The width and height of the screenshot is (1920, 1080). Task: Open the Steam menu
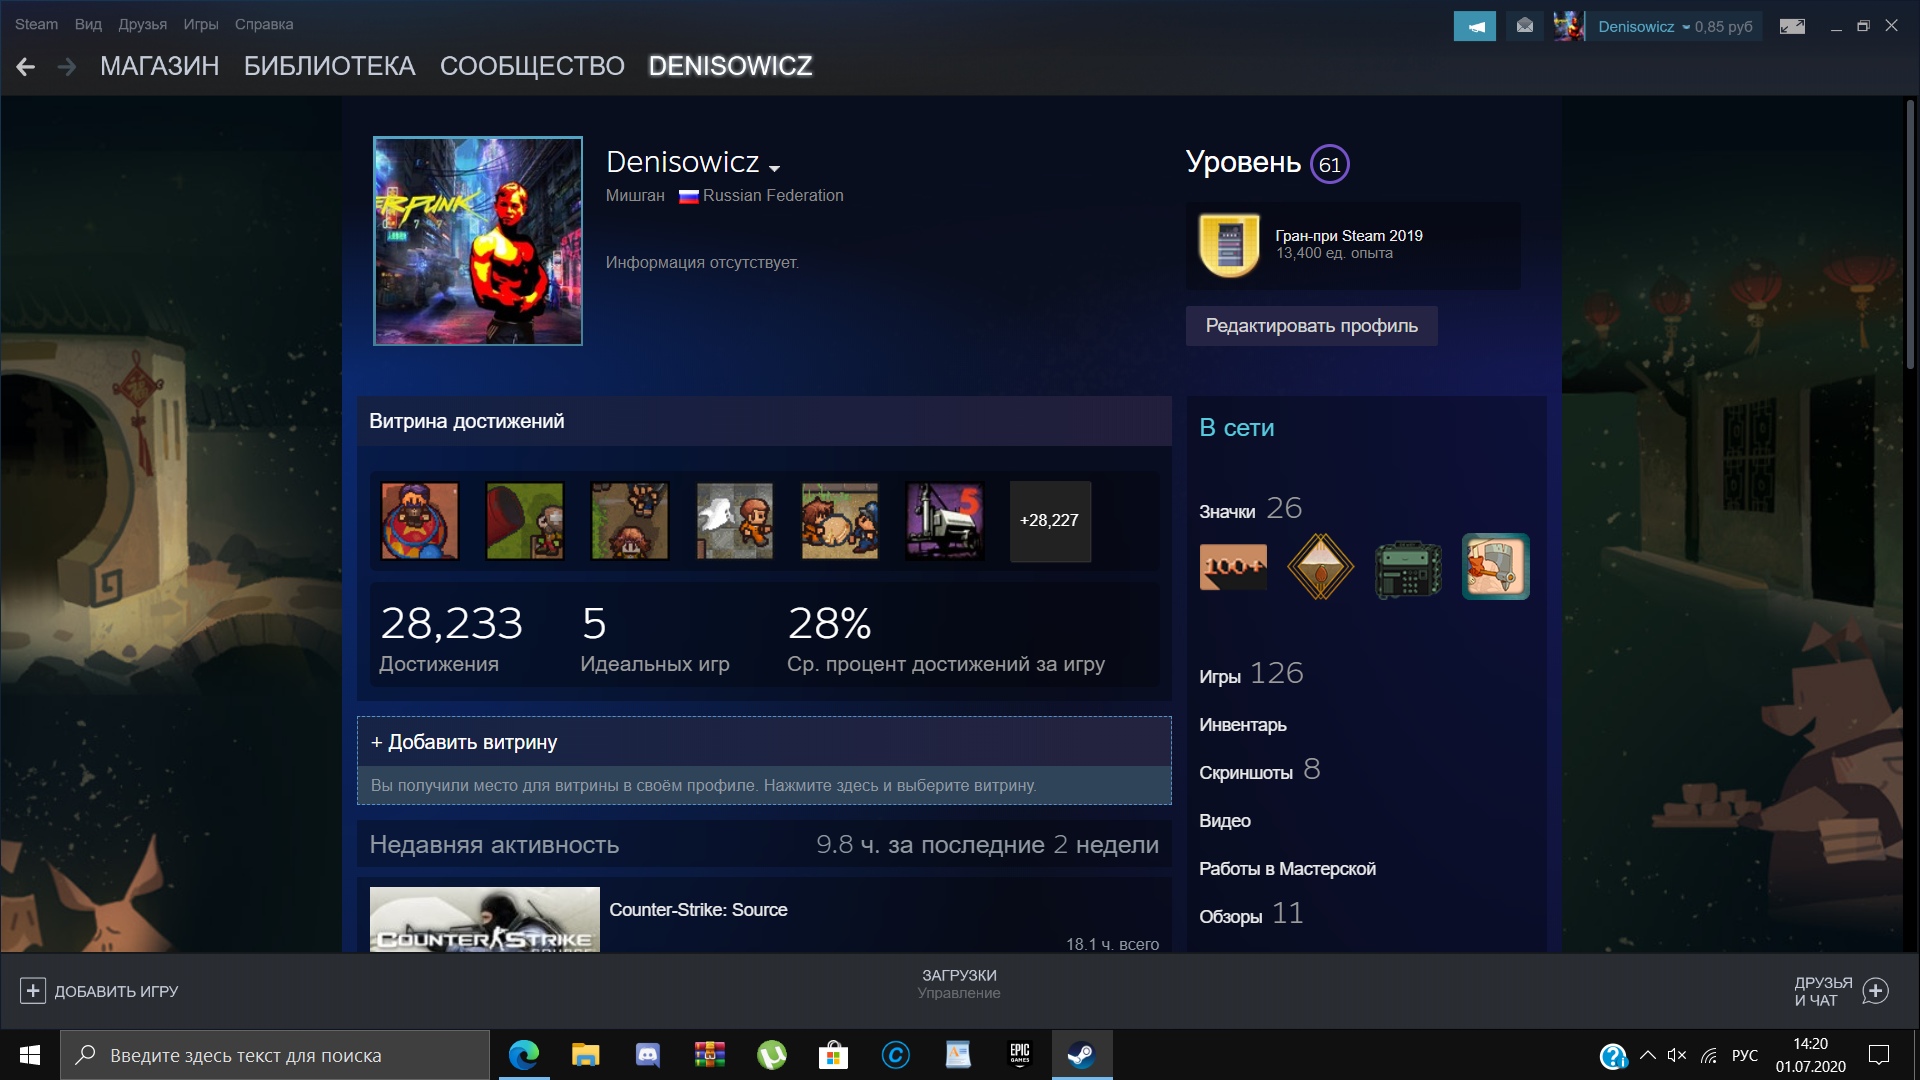36,24
